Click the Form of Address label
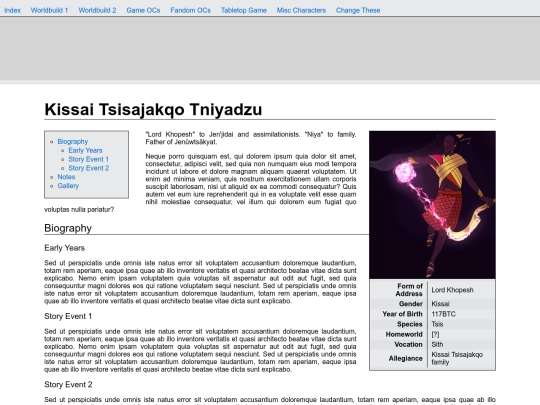The image size is (540, 405). point(409,290)
